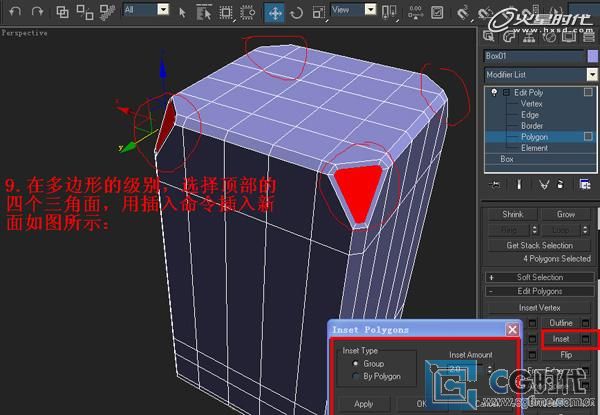Viewport: 600px width, 415px height.
Task: Open the Configure Modifier Sets icon
Action: (585, 185)
